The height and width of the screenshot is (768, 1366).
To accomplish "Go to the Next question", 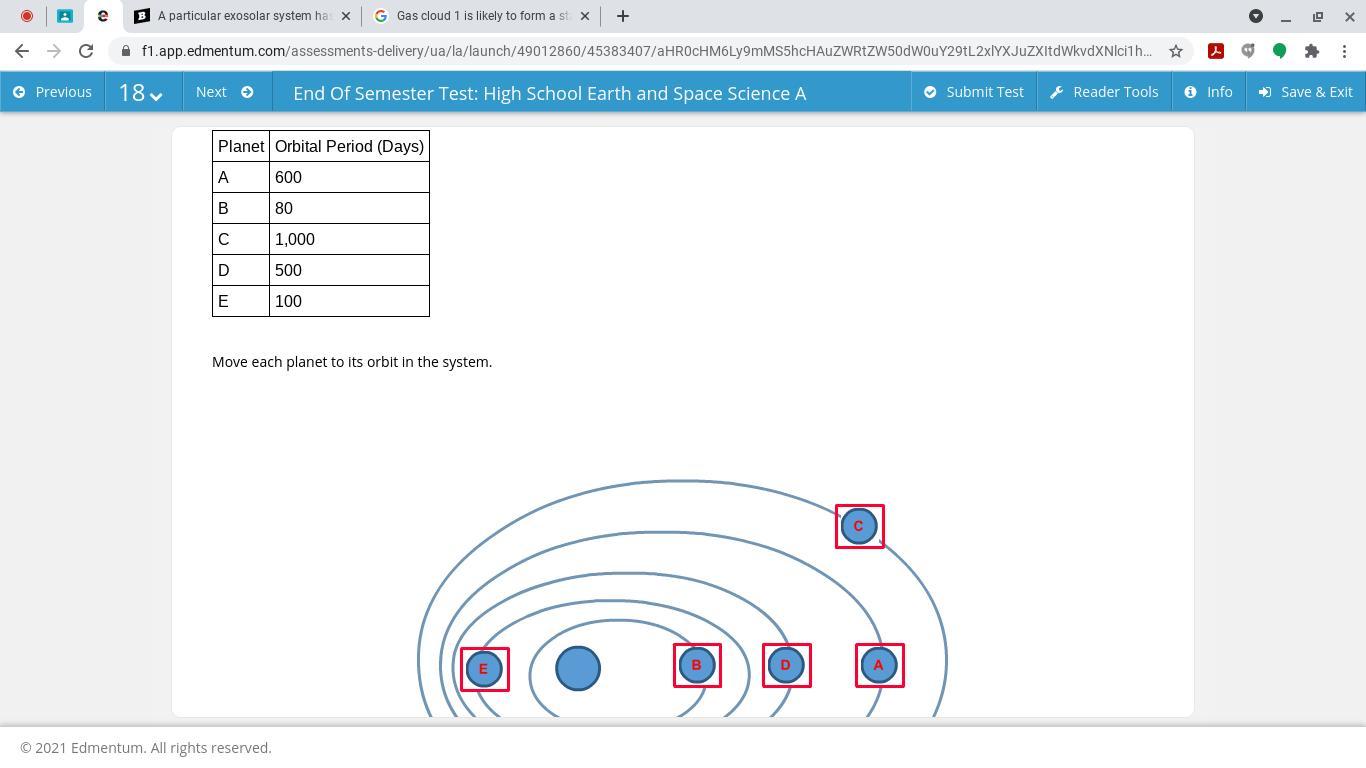I will 225,92.
